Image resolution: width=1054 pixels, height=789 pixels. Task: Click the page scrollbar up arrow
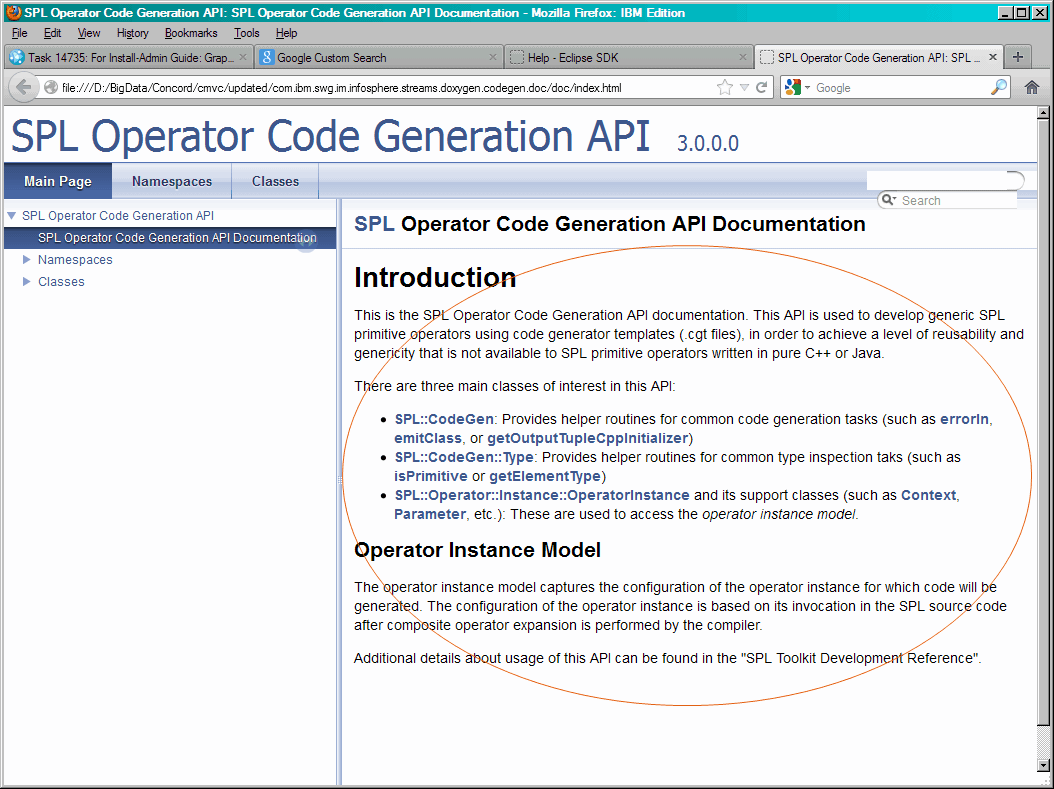(1043, 113)
